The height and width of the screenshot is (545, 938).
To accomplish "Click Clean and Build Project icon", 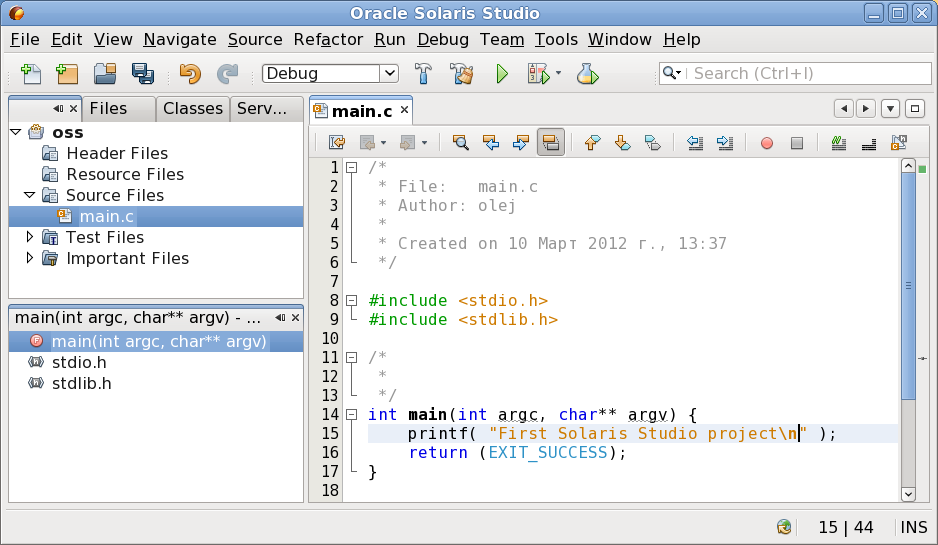I will pos(461,74).
